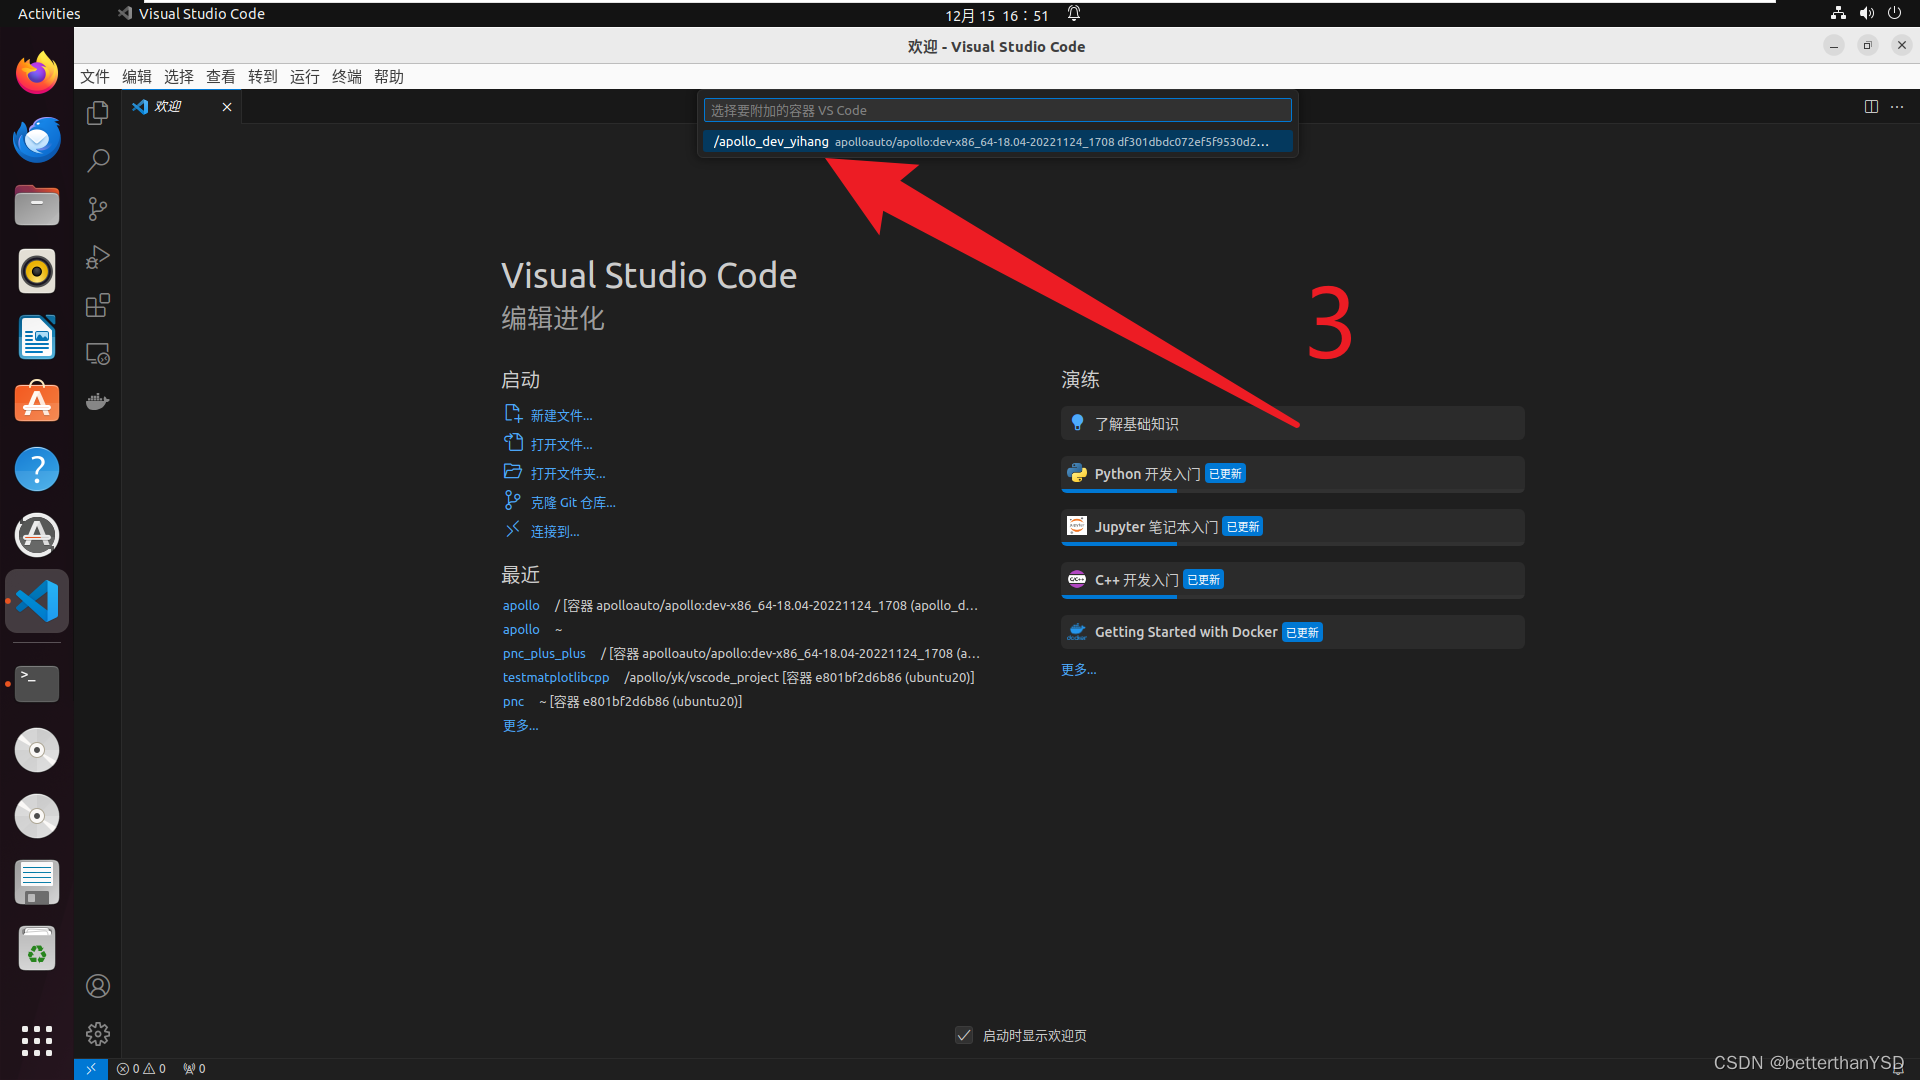Open the 文件 menu

95,77
